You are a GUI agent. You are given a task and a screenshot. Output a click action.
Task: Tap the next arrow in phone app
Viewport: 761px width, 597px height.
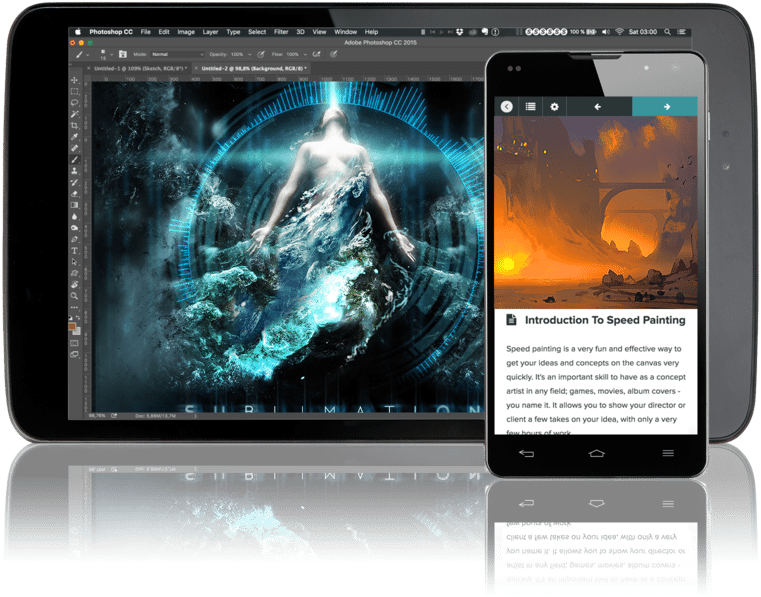(x=665, y=106)
